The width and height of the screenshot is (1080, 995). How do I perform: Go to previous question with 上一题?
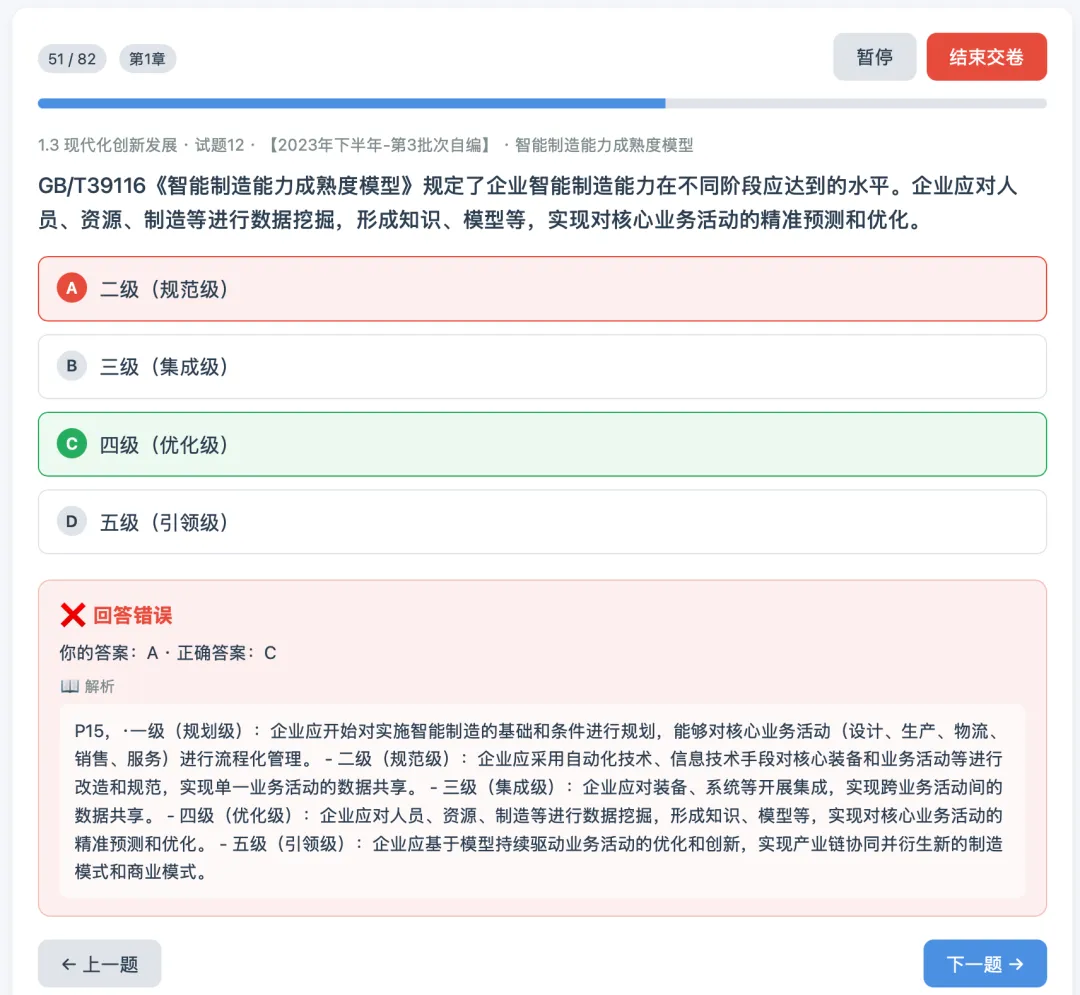coord(100,963)
